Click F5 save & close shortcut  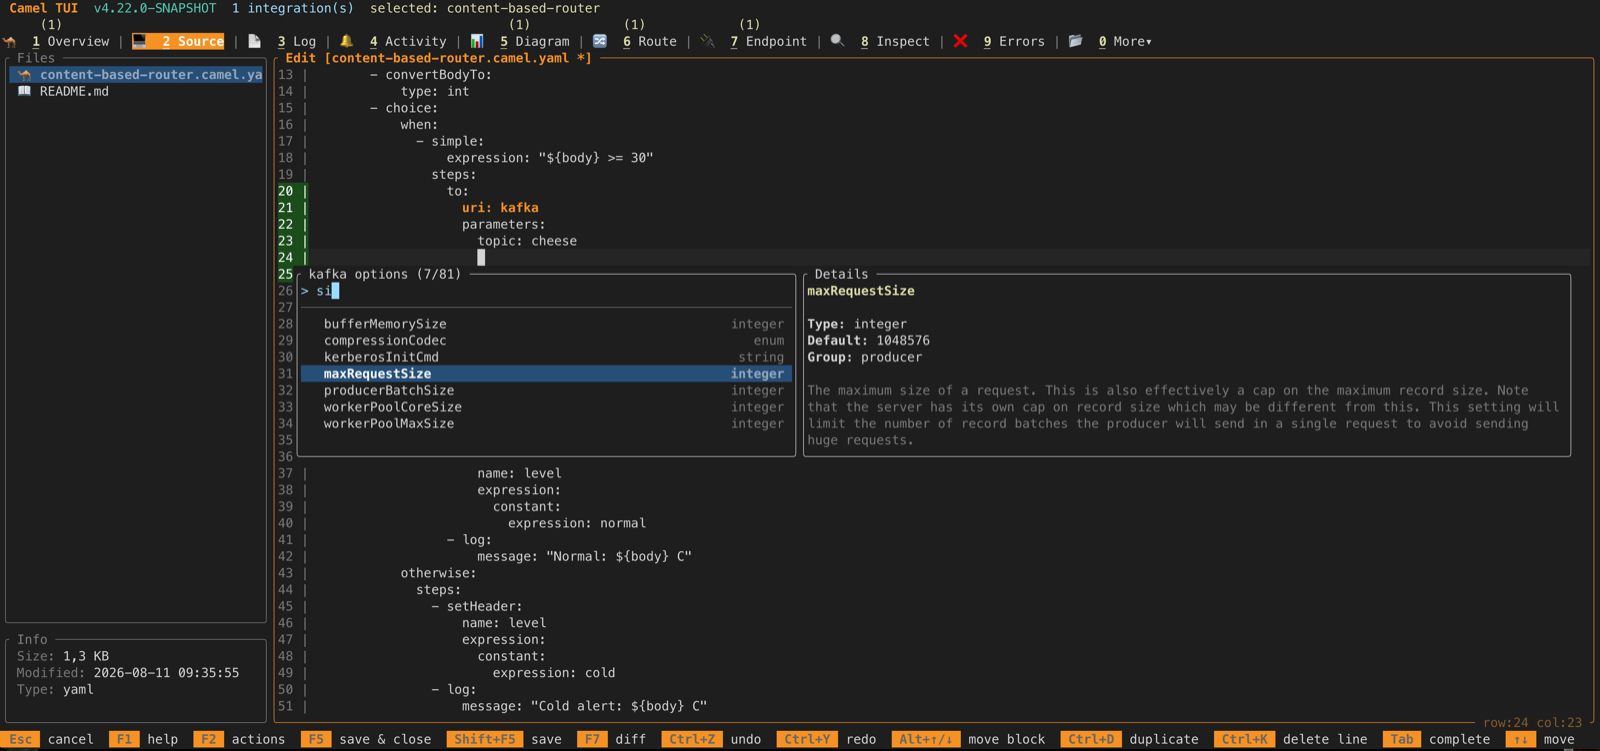pyautogui.click(x=367, y=740)
